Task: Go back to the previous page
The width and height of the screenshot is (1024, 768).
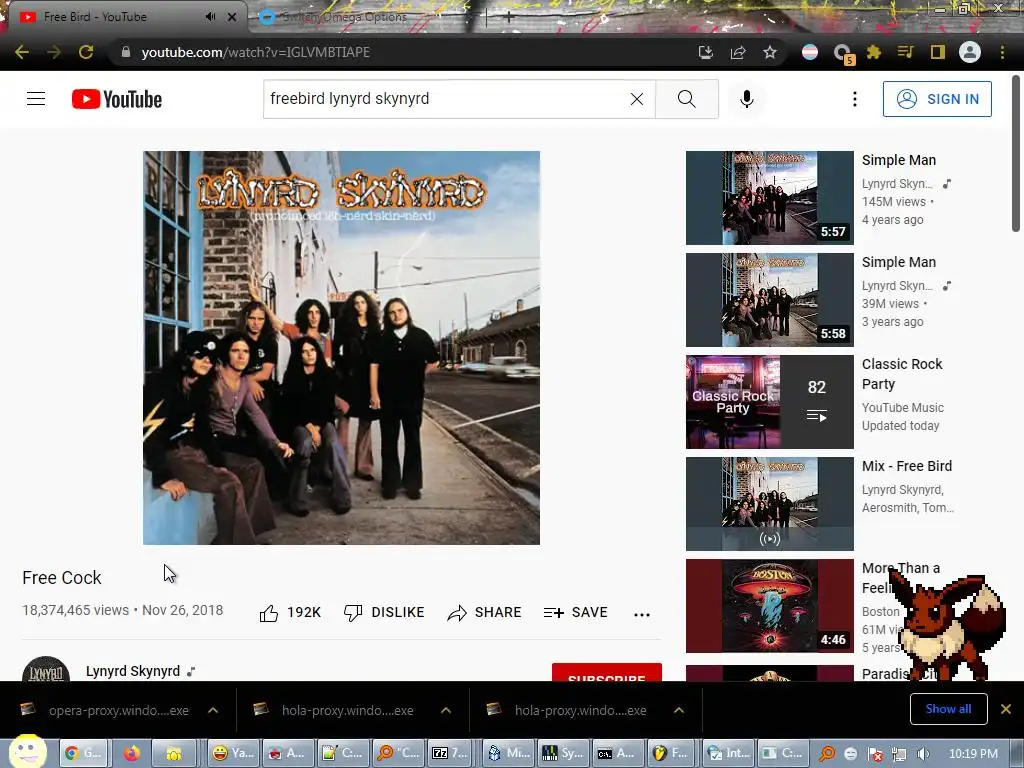Action: tap(22, 52)
